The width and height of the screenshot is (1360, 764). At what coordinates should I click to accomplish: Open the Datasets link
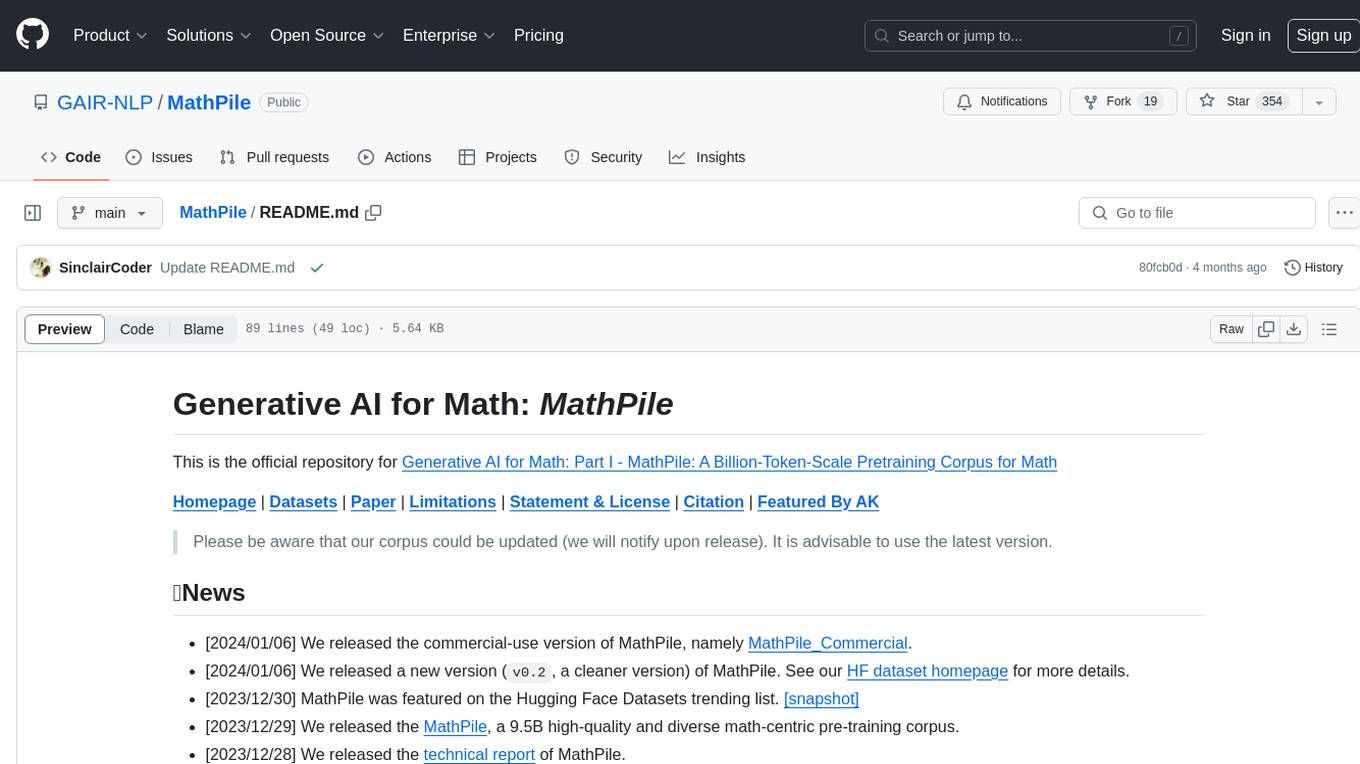coord(303,502)
